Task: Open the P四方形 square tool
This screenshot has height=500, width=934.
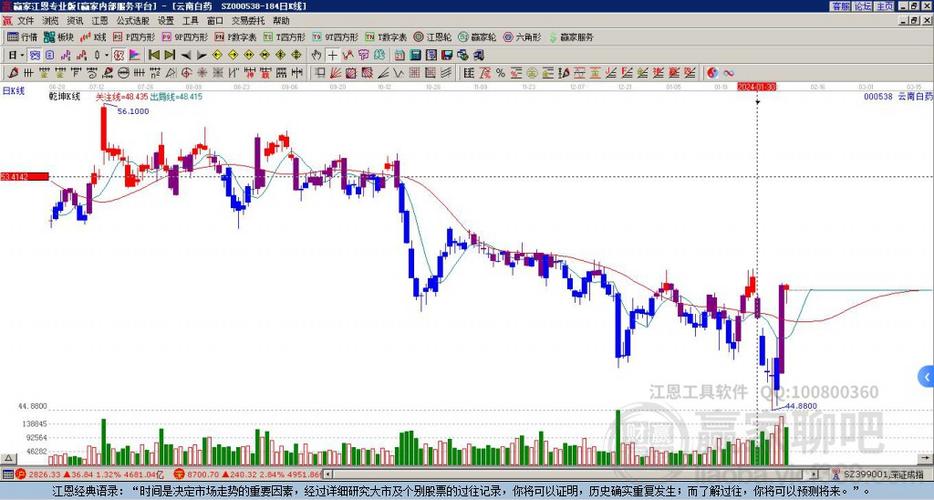Action: click(133, 37)
